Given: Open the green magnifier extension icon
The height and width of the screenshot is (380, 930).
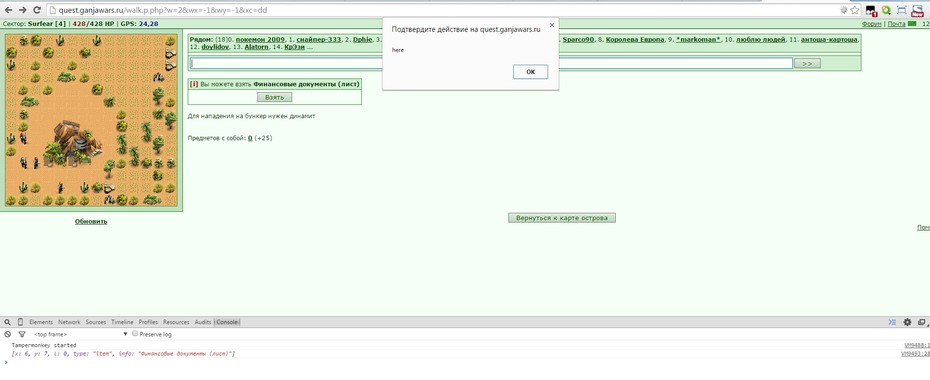Looking at the screenshot, I should coord(886,10).
